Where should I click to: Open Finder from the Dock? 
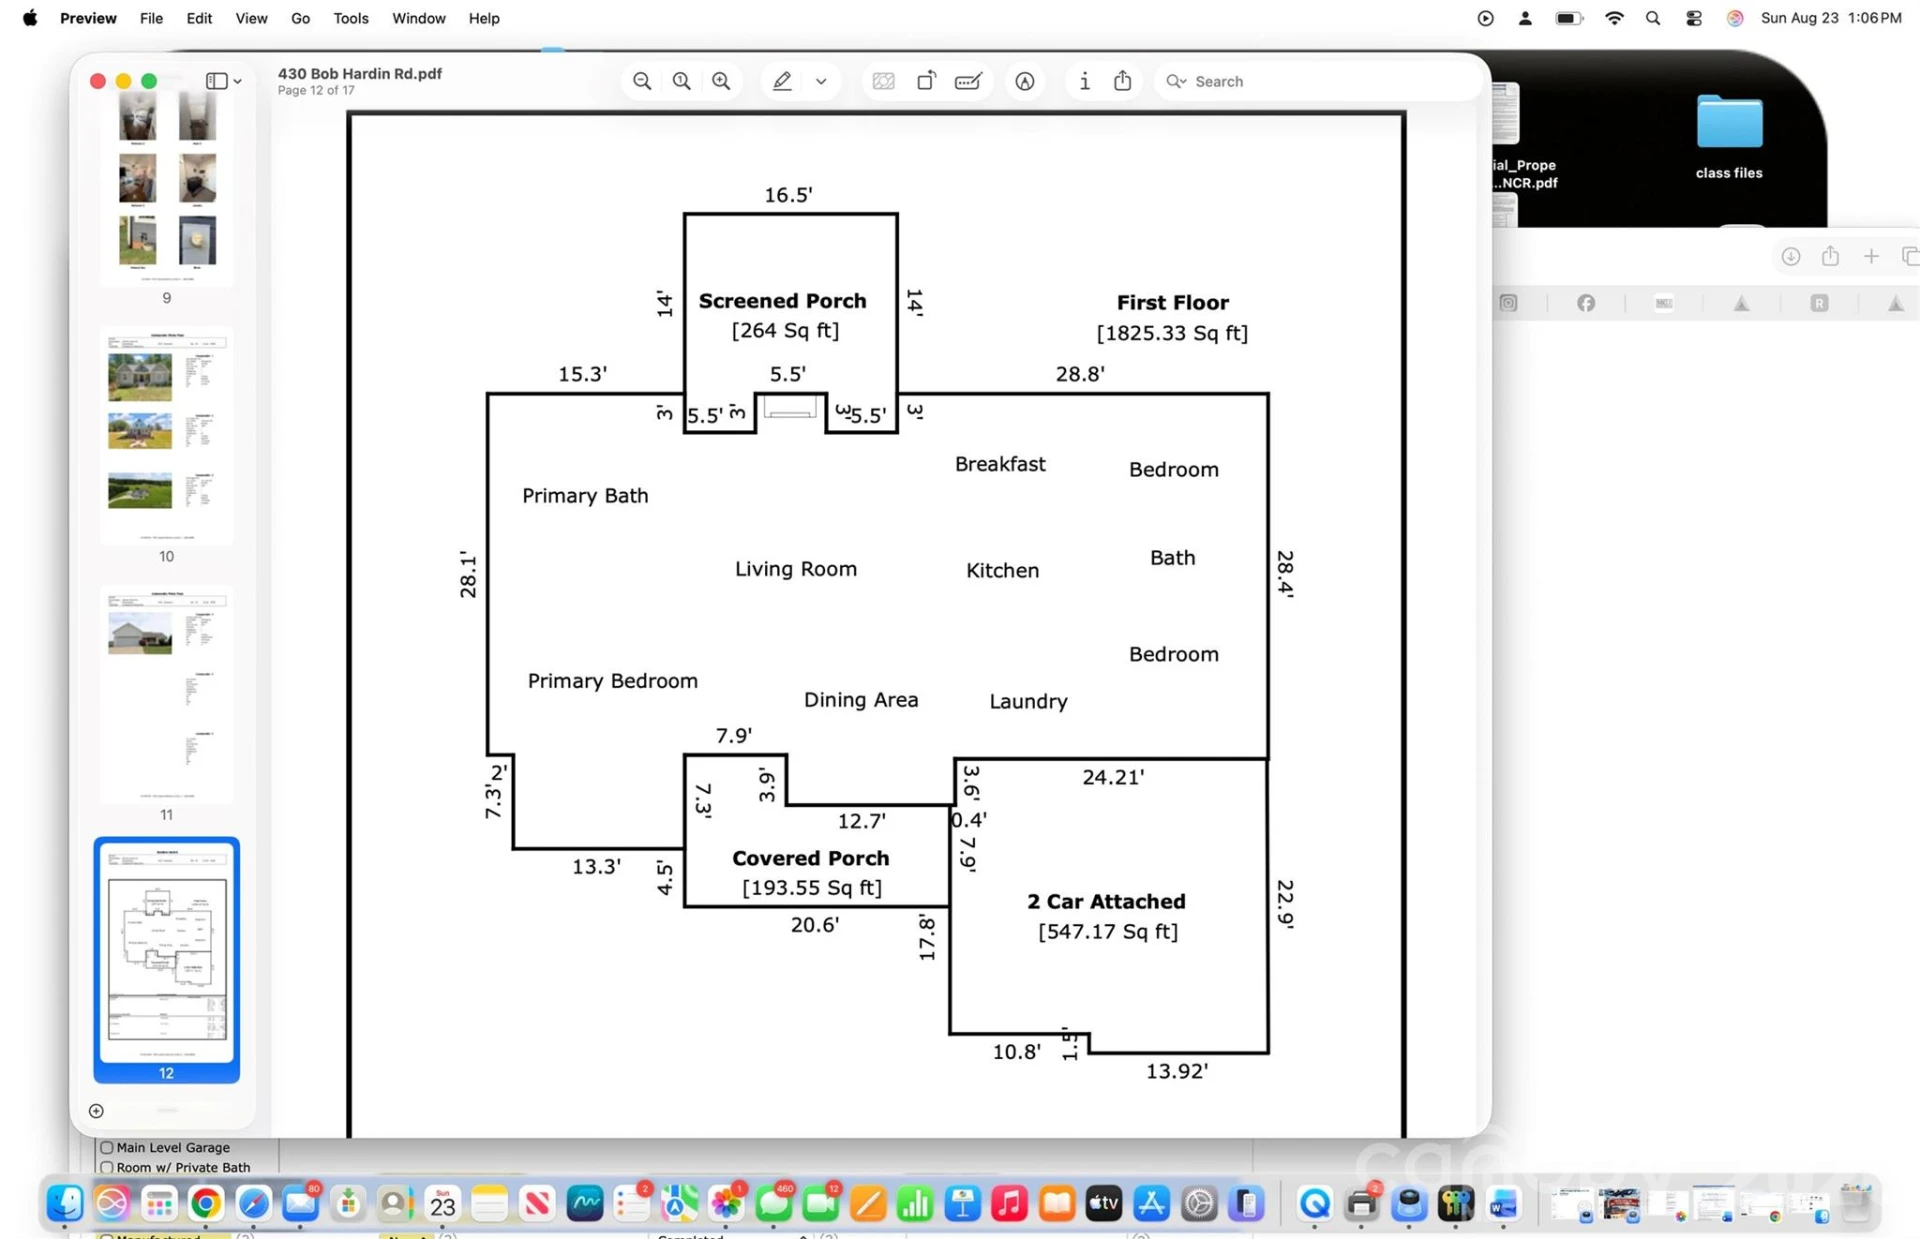[x=65, y=1203]
